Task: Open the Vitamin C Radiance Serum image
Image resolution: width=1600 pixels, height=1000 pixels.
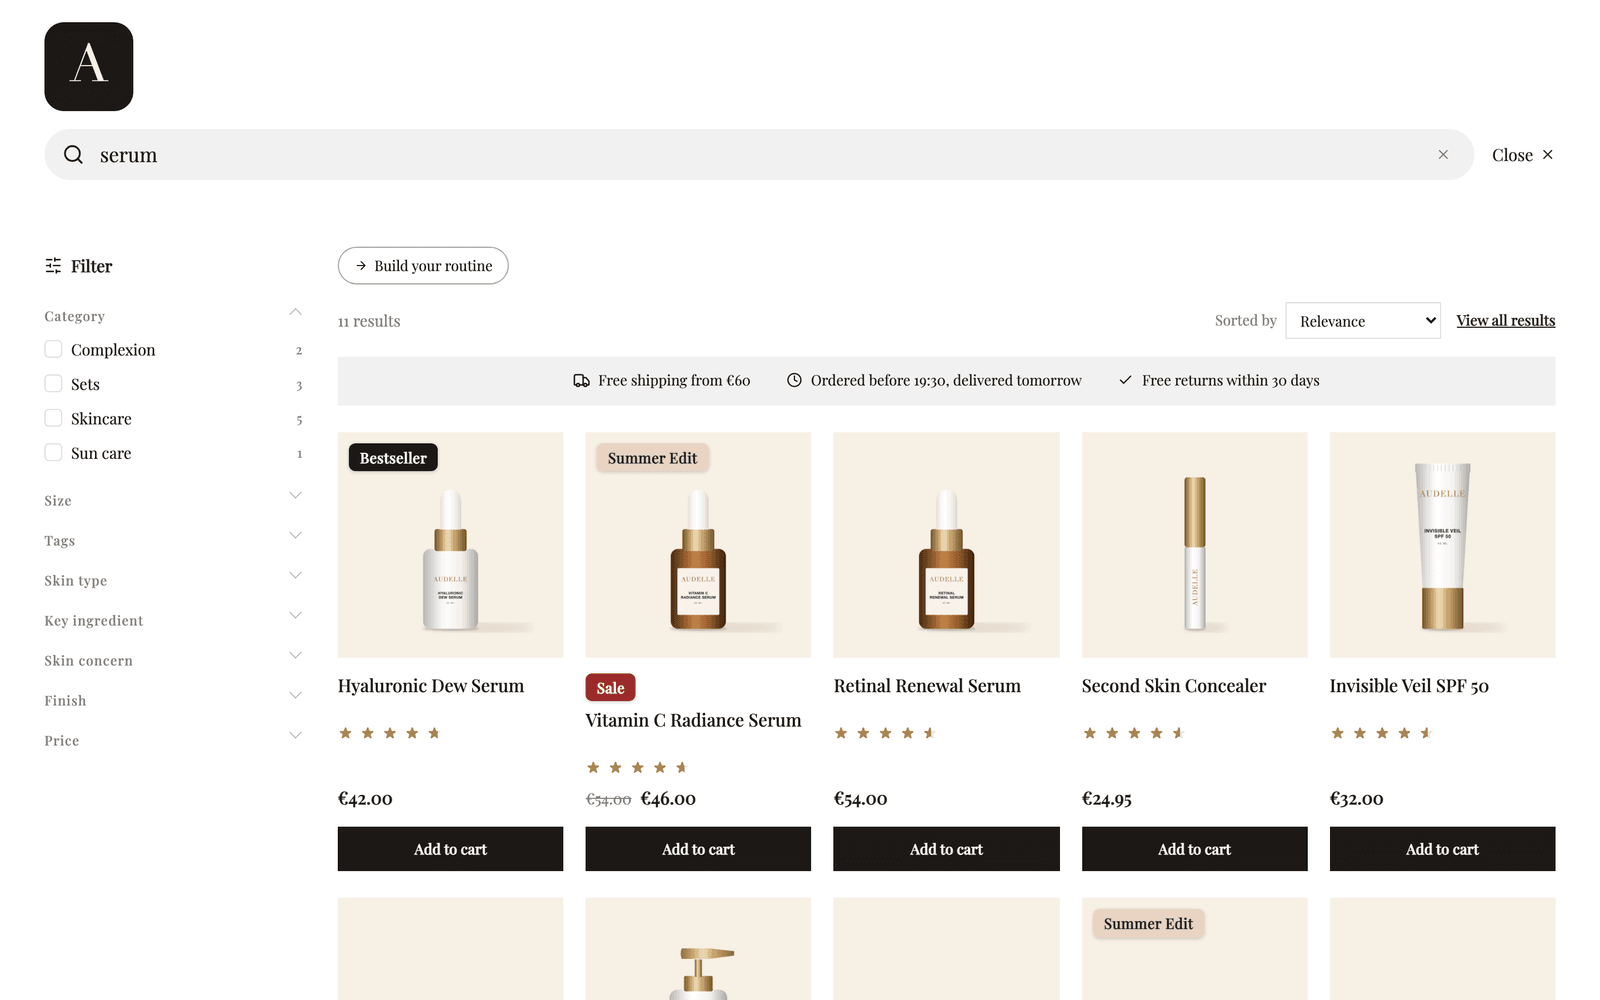Action: tap(698, 545)
